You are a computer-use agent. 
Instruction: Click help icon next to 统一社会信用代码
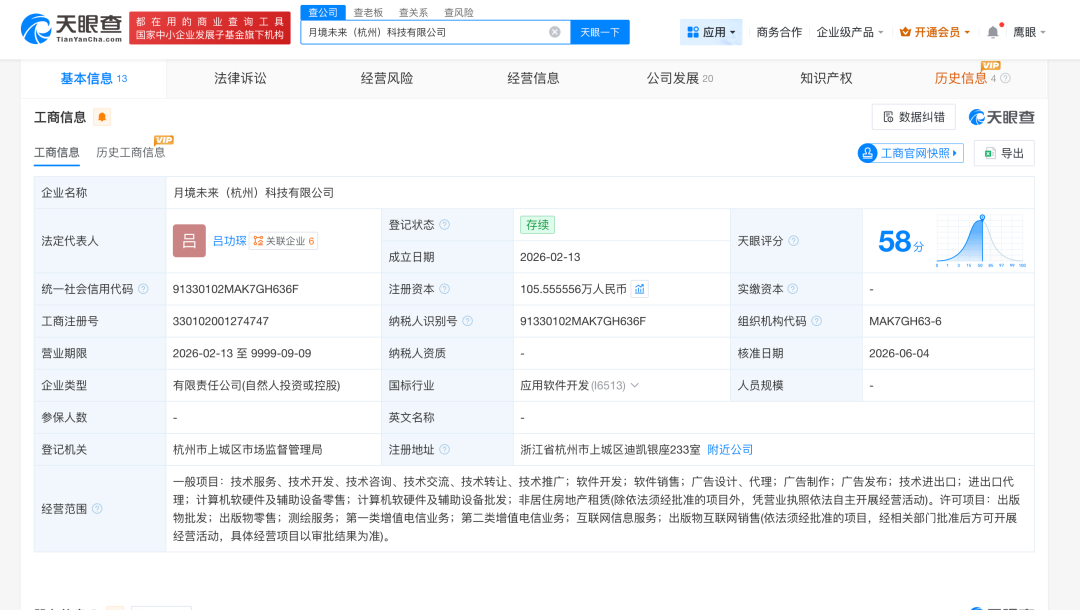pyautogui.click(x=143, y=289)
